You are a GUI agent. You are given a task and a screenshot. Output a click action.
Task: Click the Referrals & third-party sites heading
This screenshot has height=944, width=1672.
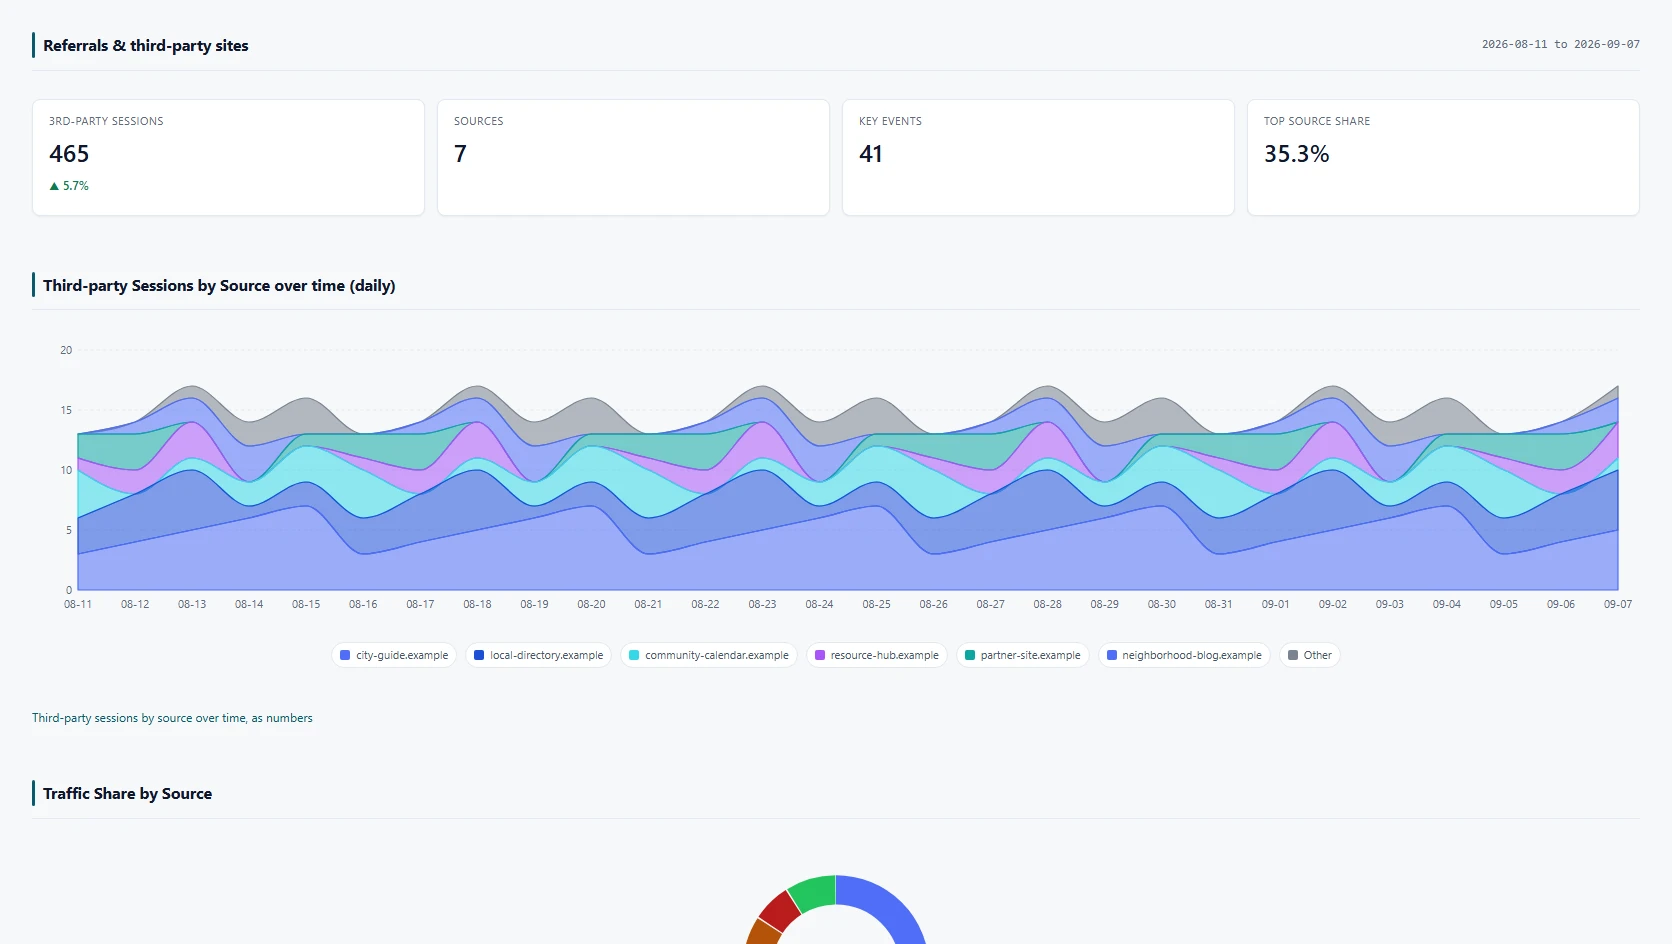click(x=146, y=45)
